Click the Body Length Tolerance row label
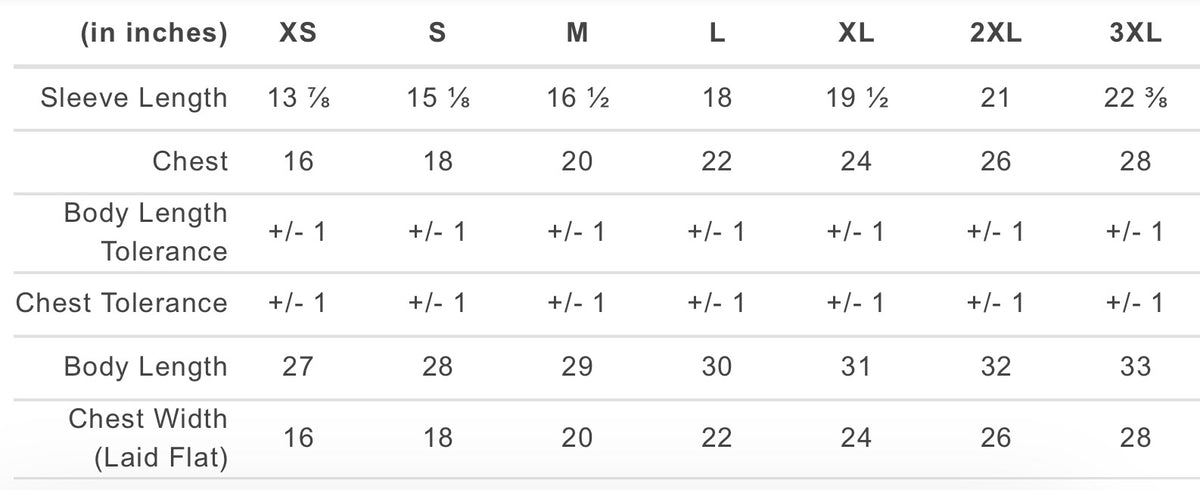The image size is (1200, 490). (145, 232)
